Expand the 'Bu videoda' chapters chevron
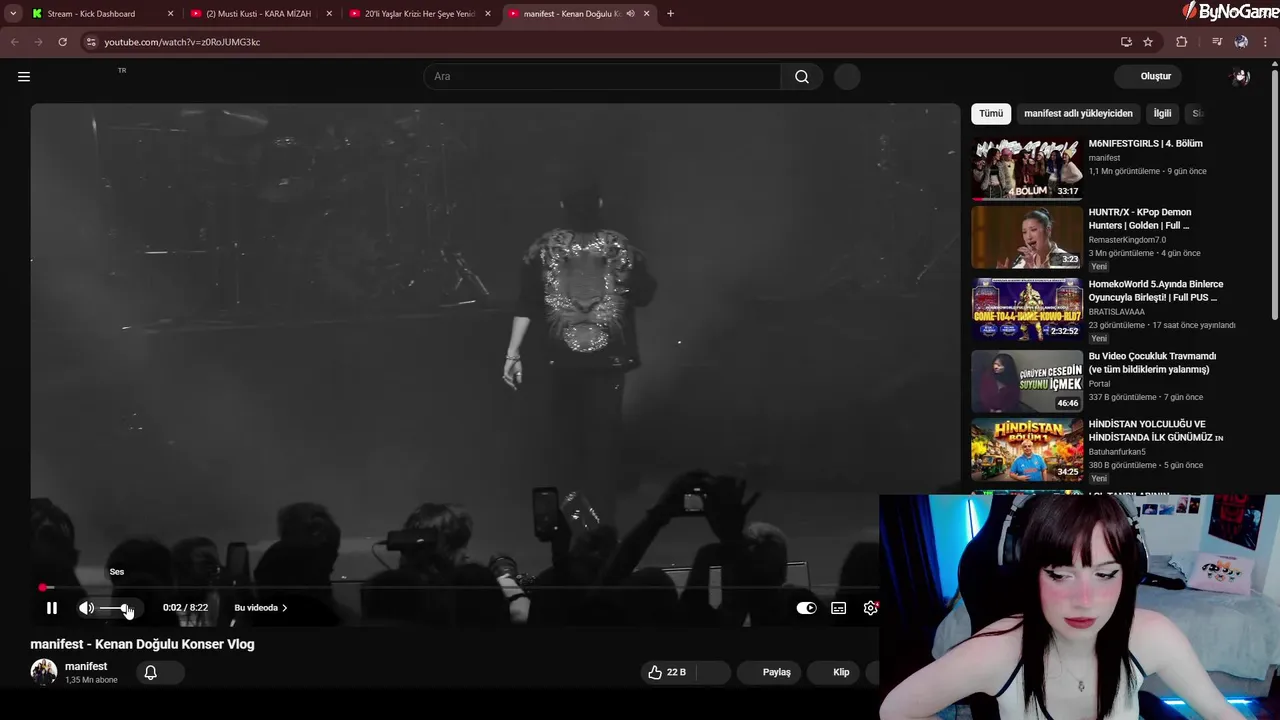The image size is (1280, 720). 285,608
